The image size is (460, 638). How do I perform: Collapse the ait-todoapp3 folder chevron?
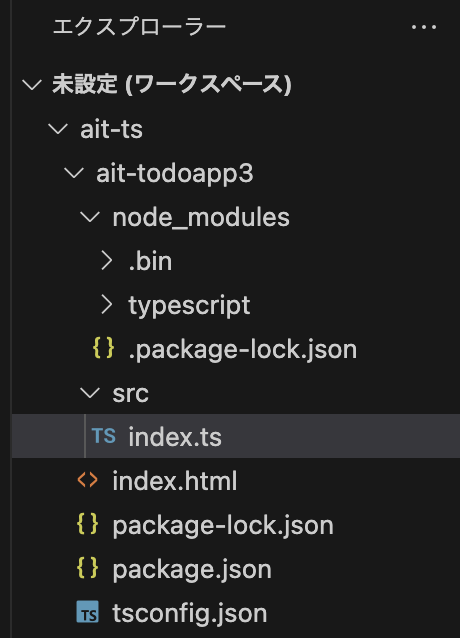point(74,173)
